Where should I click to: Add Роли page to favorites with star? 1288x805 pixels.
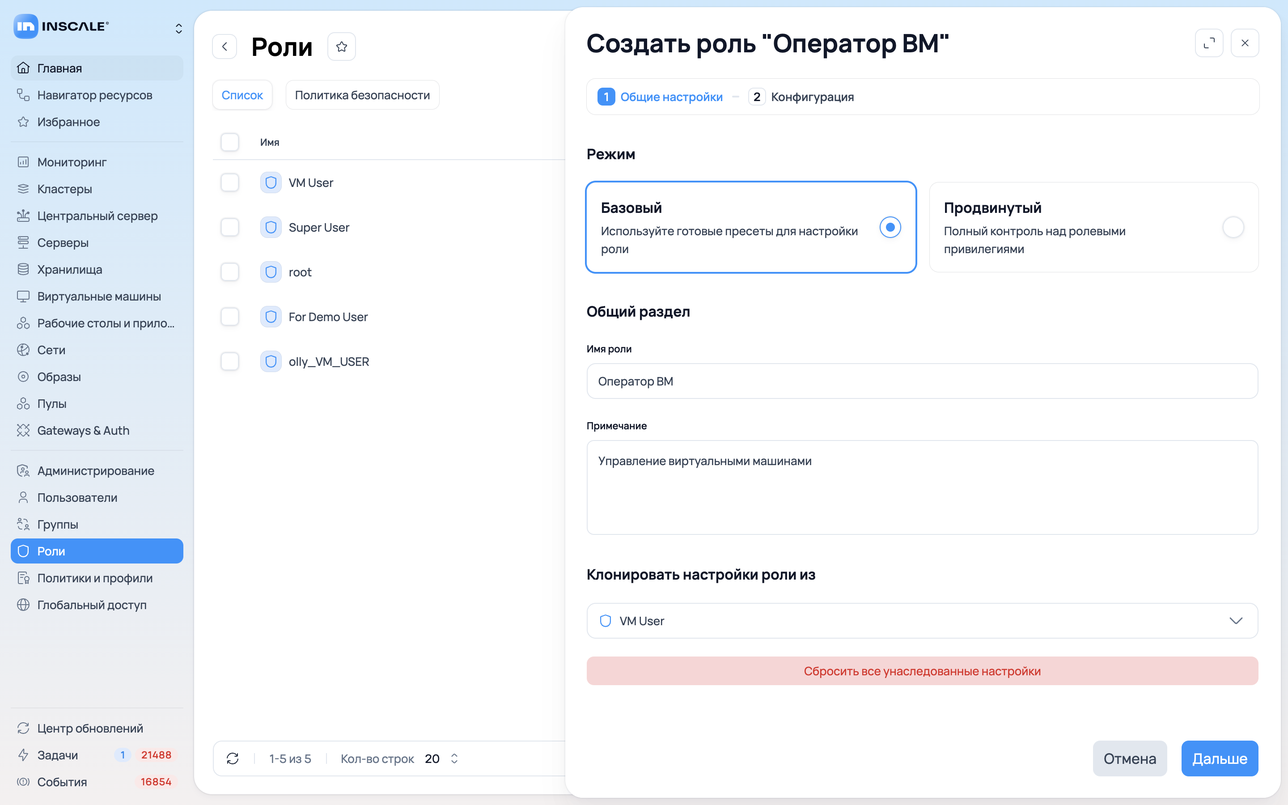[342, 47]
